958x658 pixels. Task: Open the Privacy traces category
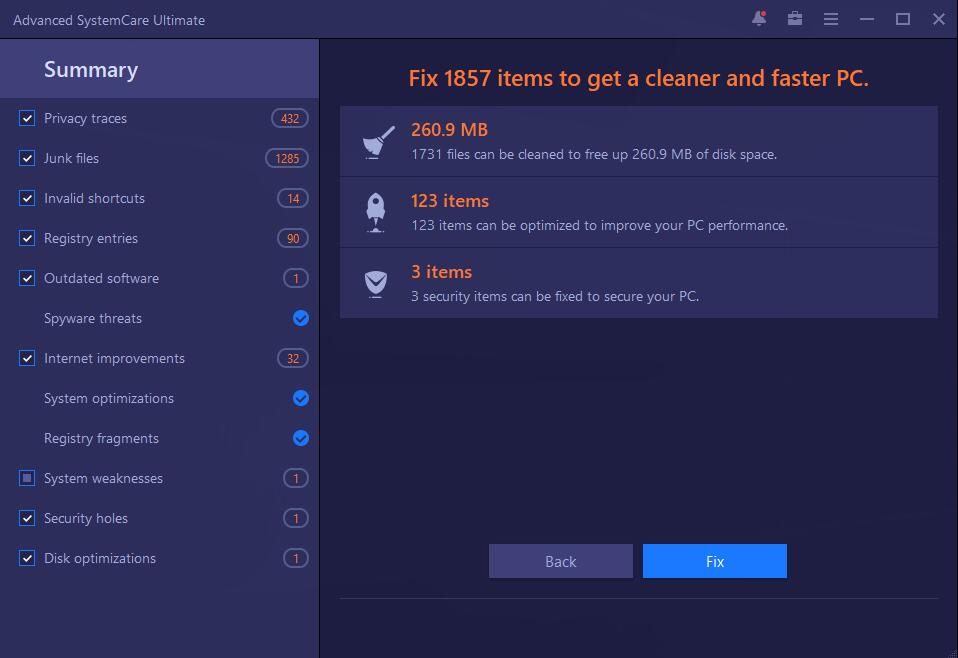(x=86, y=118)
